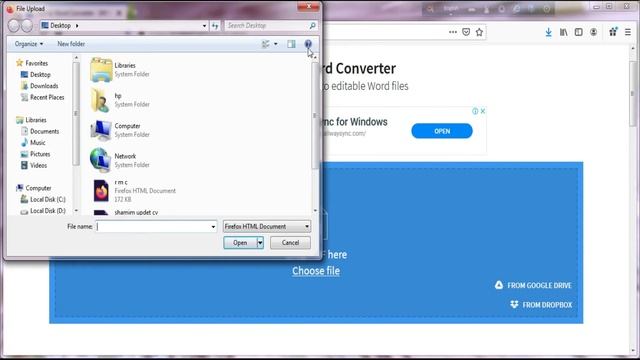Click the Search Desktop field
This screenshot has height=360, width=640.
click(x=267, y=26)
